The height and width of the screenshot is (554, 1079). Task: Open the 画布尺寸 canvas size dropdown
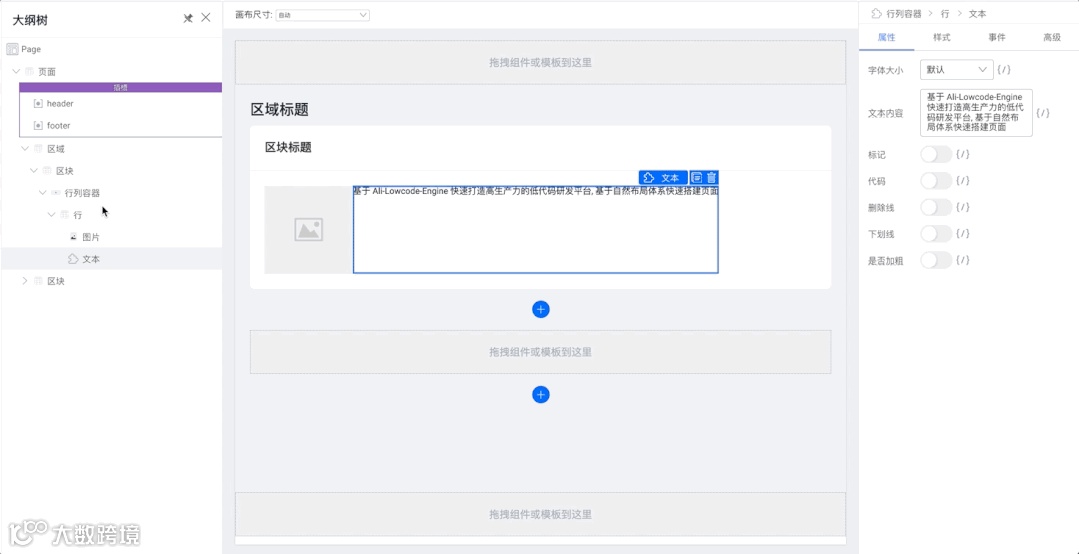point(322,14)
